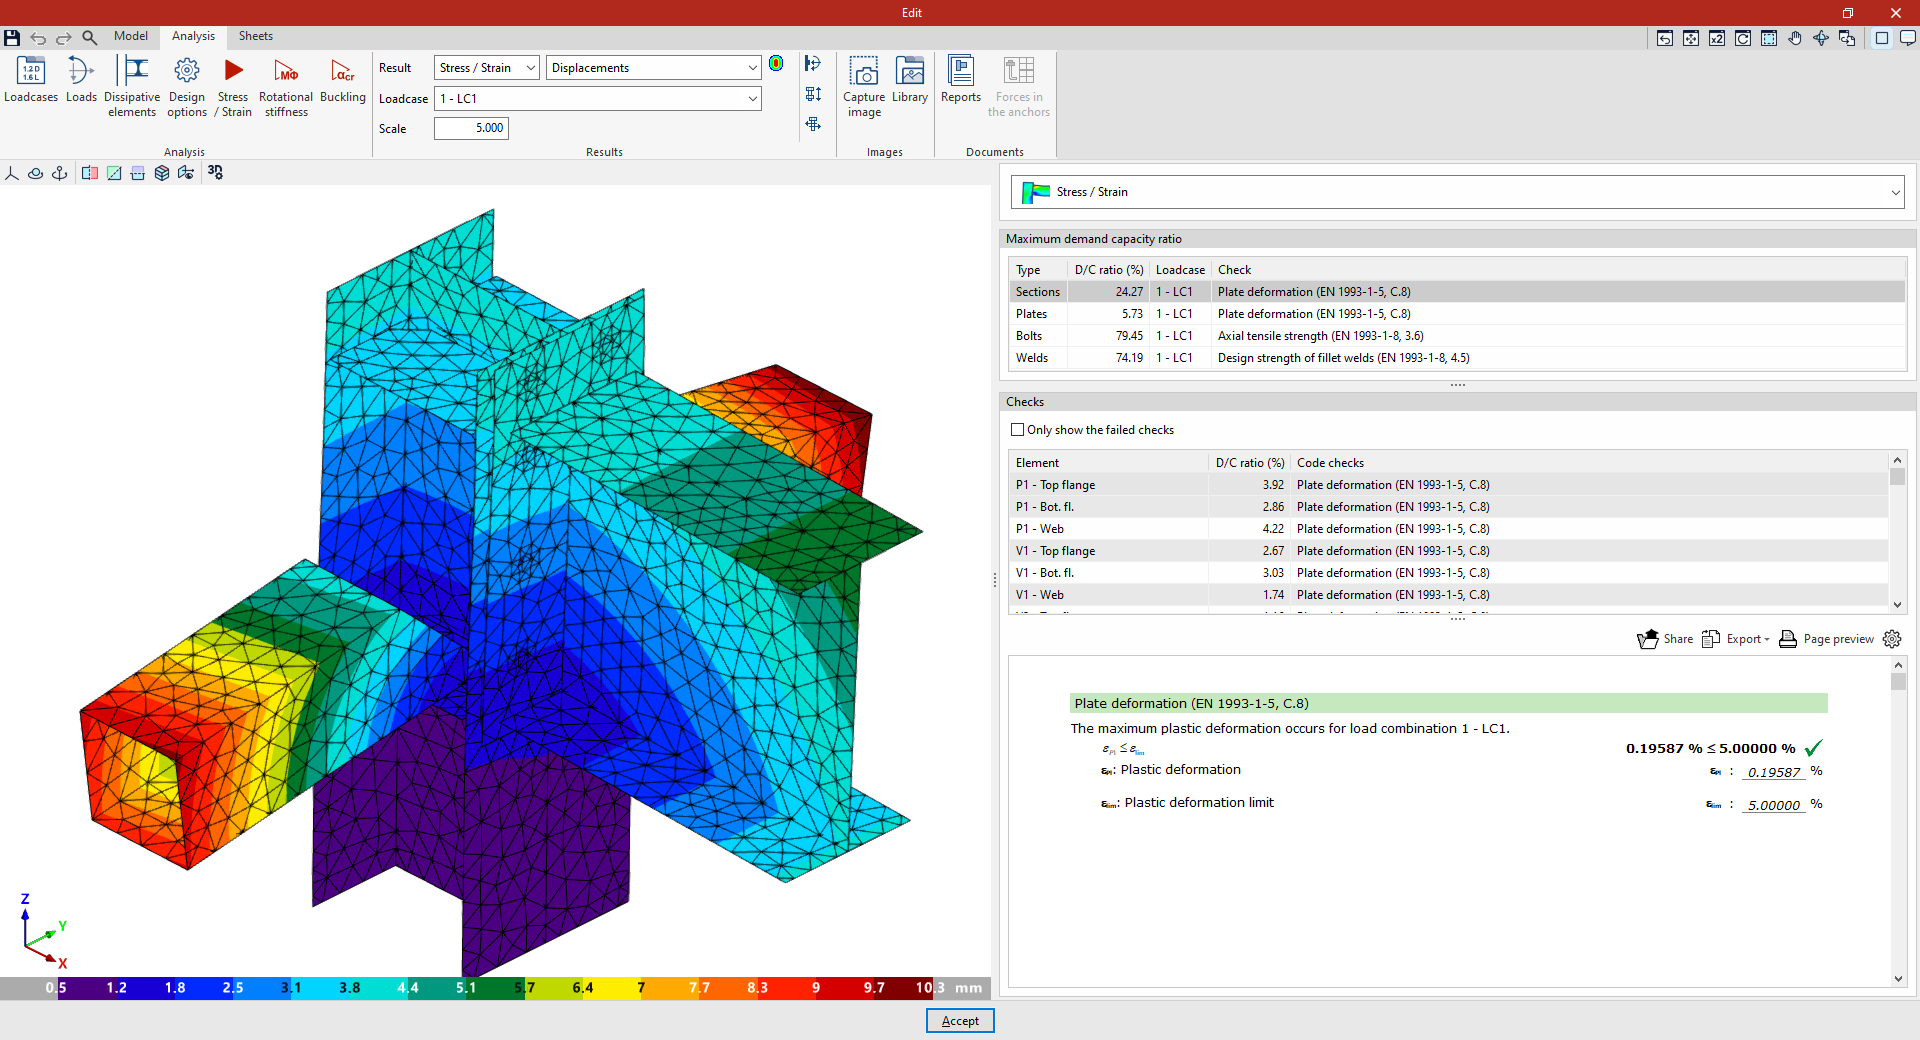Click the redraw view icon

pos(1743,38)
